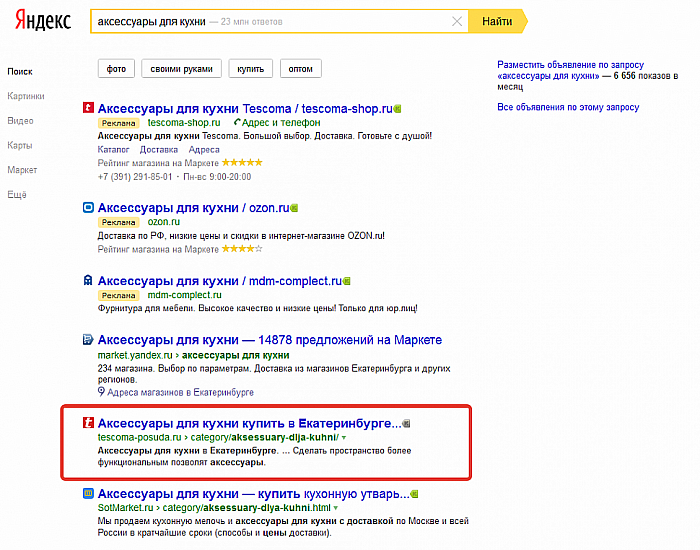Open SotMarket.ru category URL link
The width and height of the screenshot is (700, 550).
[214, 508]
